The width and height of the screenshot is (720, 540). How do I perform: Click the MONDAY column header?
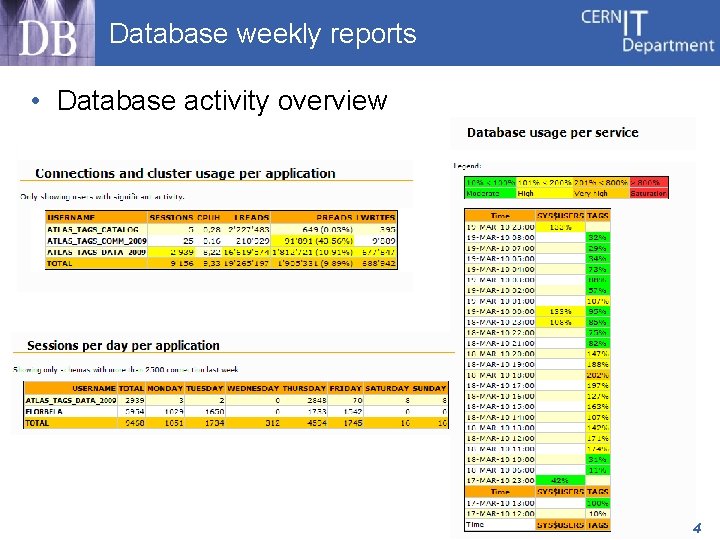(x=165, y=388)
